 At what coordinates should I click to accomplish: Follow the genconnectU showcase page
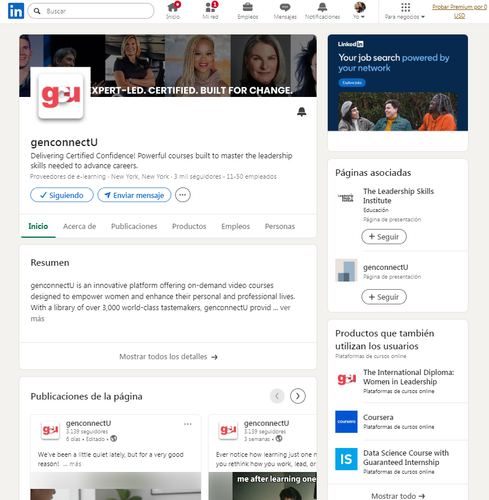[x=384, y=297]
